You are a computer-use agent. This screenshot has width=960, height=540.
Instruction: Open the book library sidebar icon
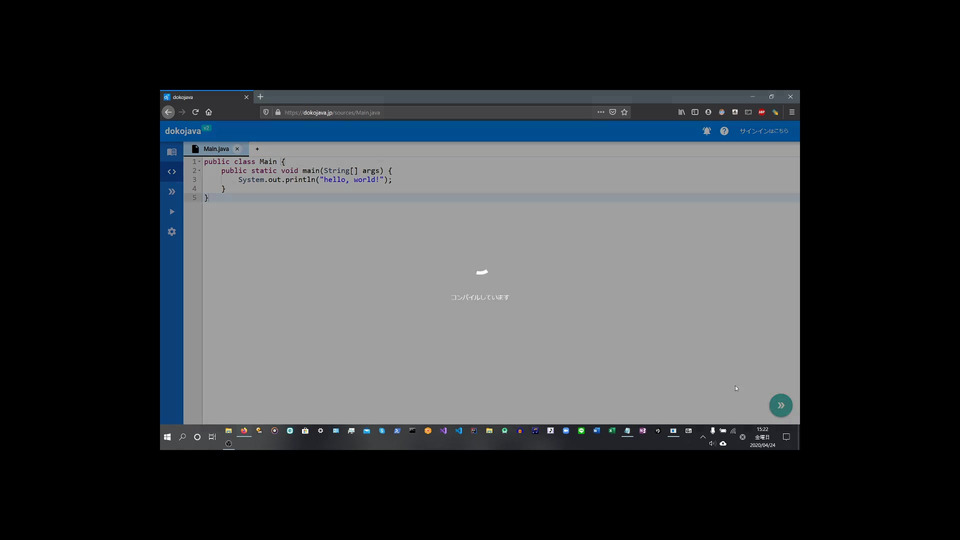(x=171, y=152)
